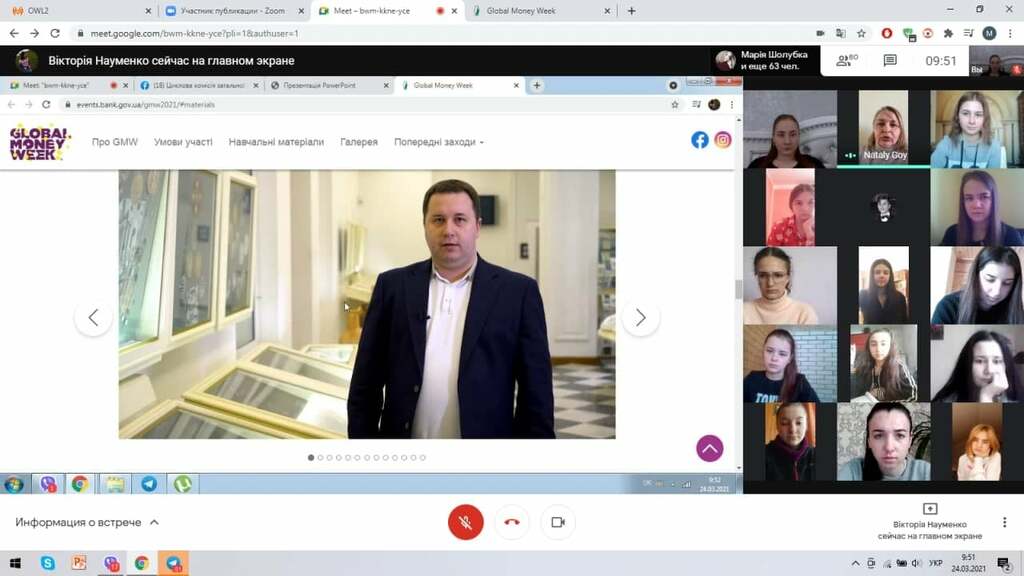1024x576 pixels.
Task: Toggle the camera button in Meet
Action: click(x=558, y=522)
